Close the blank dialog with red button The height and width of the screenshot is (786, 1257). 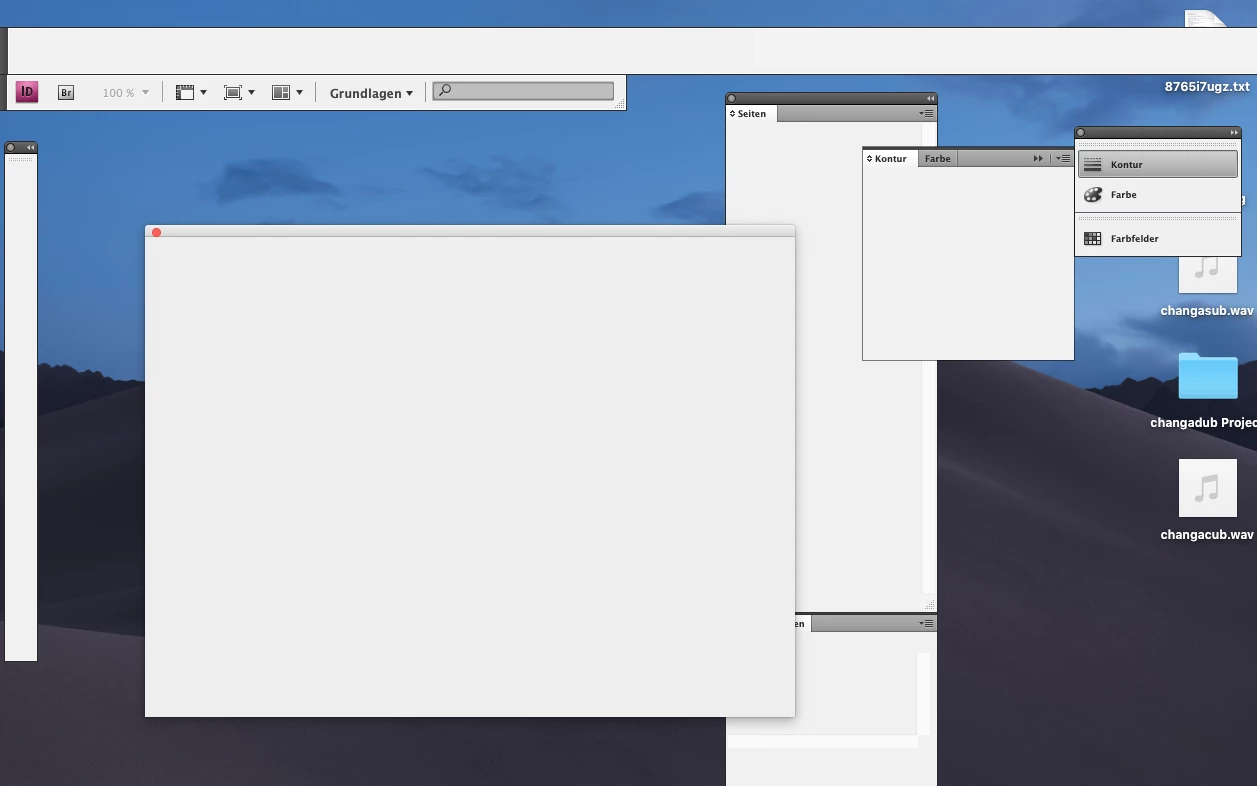[x=156, y=232]
